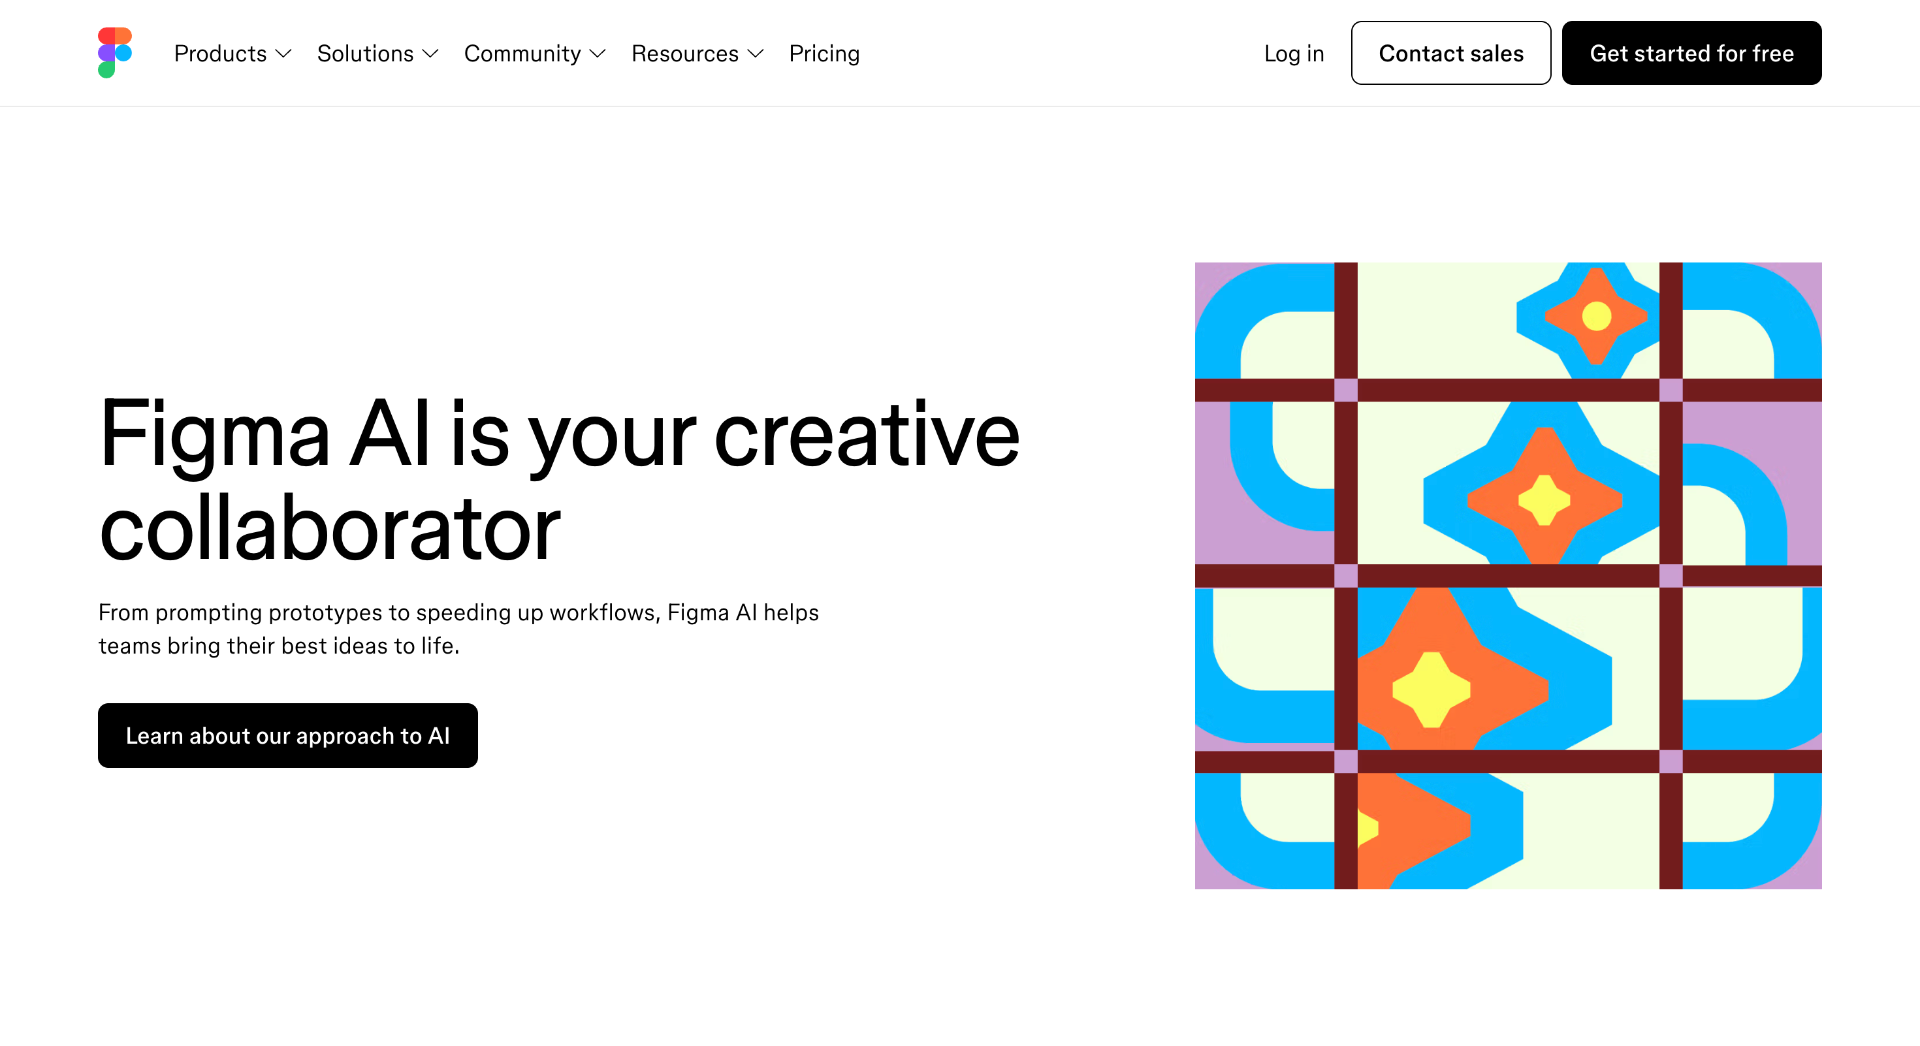Click the hero description paragraph text
The height and width of the screenshot is (1046, 1920).
pos(459,629)
